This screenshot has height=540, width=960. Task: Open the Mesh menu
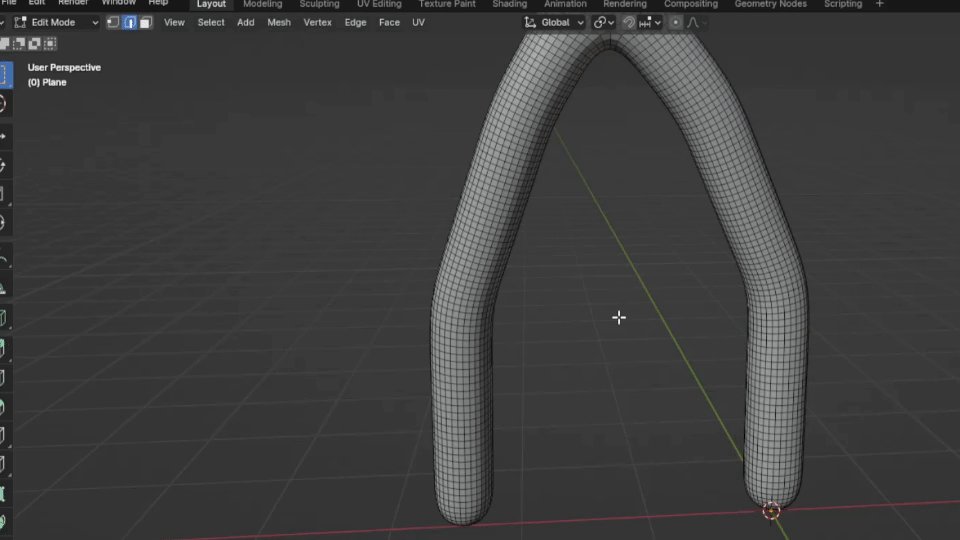pos(279,22)
